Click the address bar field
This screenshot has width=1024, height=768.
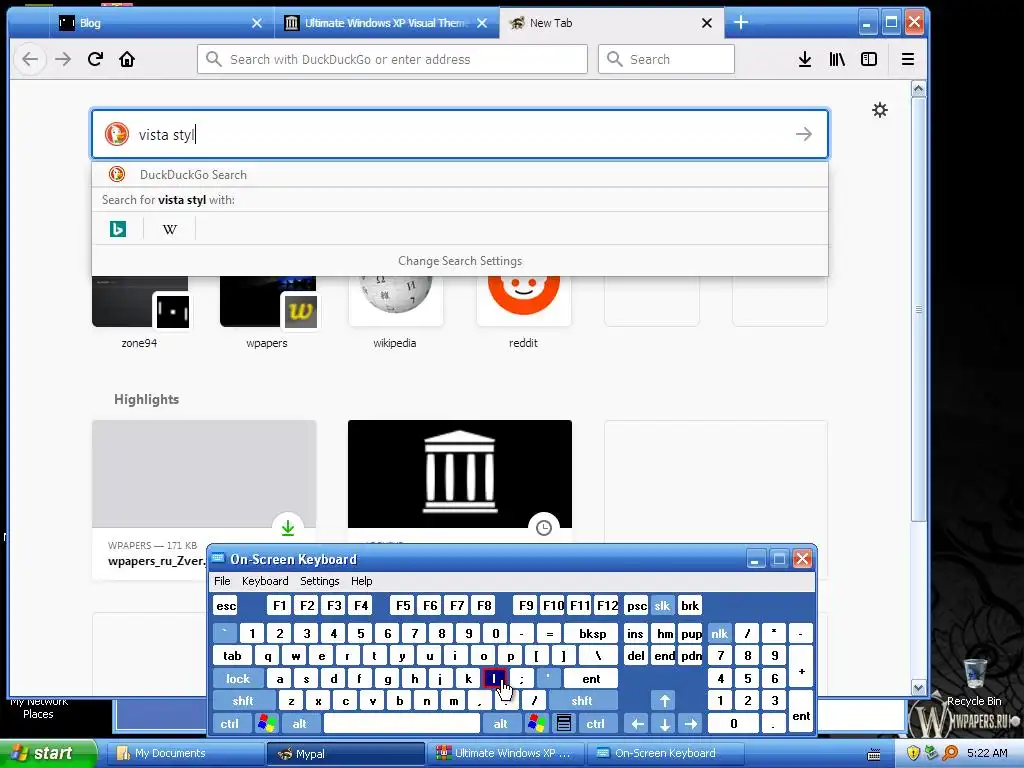tap(392, 59)
